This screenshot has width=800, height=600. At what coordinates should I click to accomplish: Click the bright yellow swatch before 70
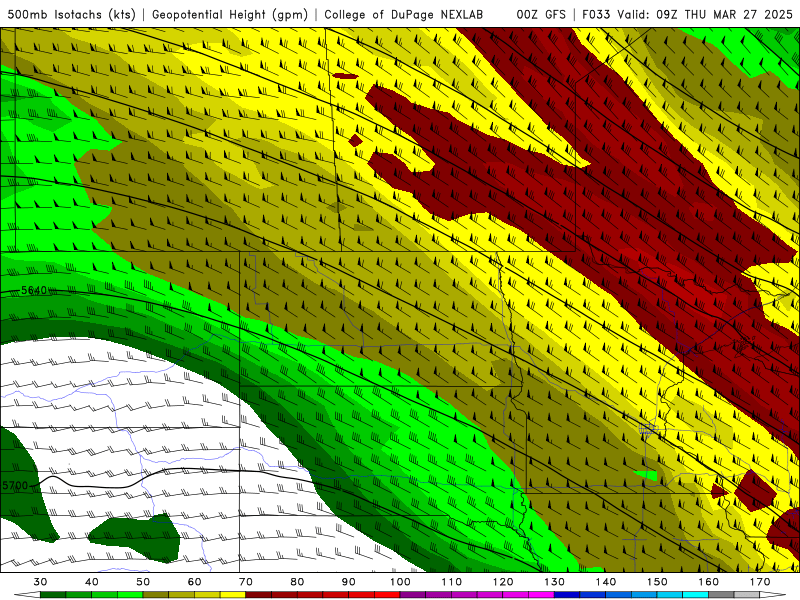233,595
